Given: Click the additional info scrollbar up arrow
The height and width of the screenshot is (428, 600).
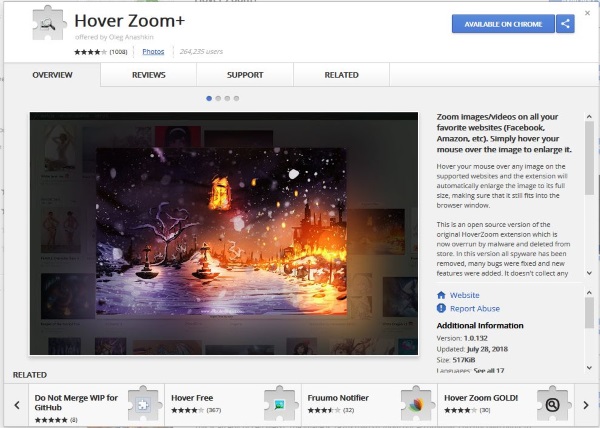Looking at the screenshot, I should [589, 293].
